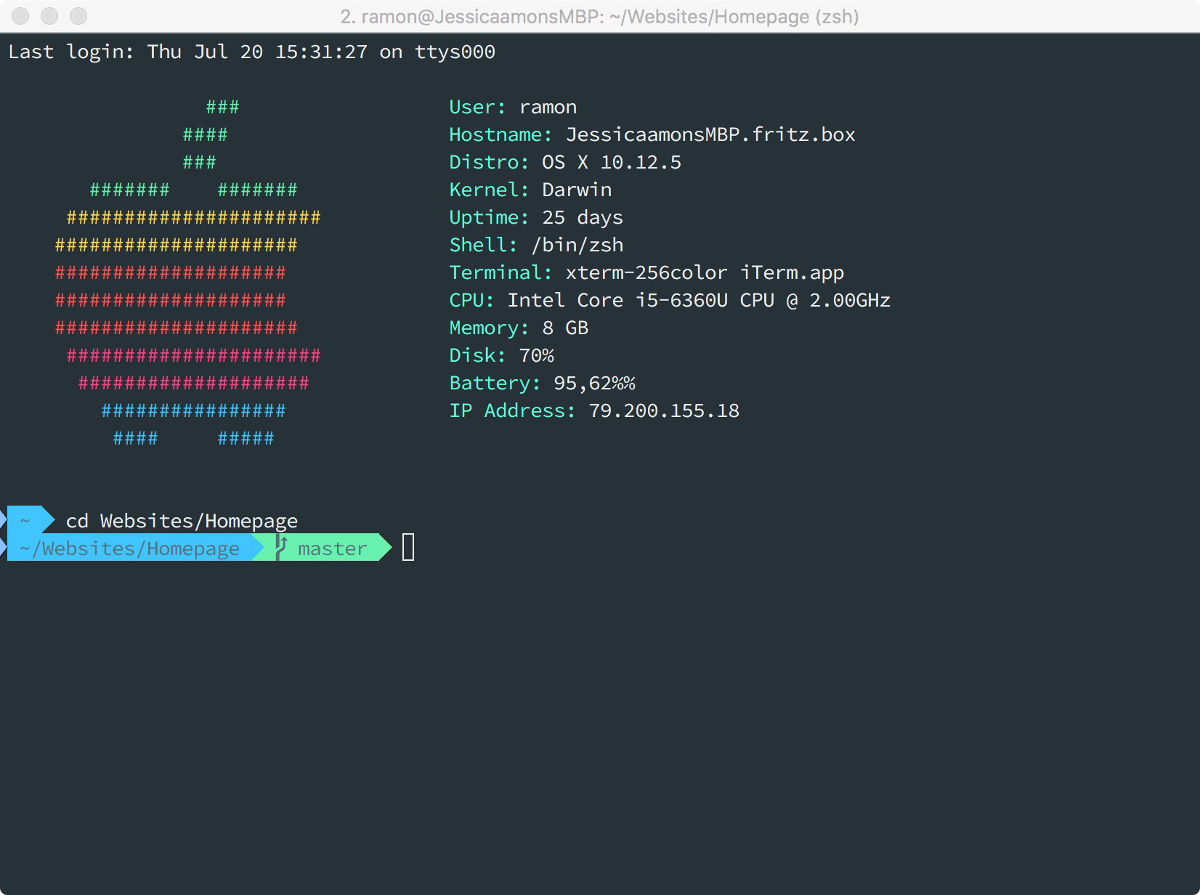Click the '70%' disk value

coord(536,356)
